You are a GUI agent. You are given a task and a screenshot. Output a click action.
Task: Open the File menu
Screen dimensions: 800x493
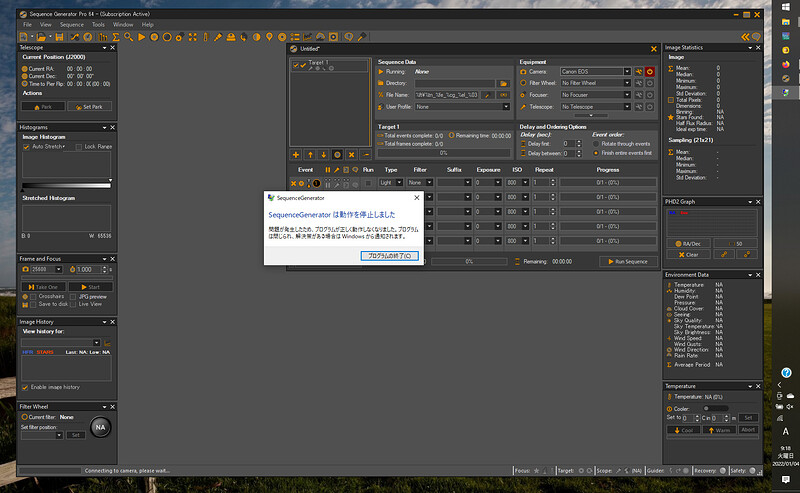28,24
